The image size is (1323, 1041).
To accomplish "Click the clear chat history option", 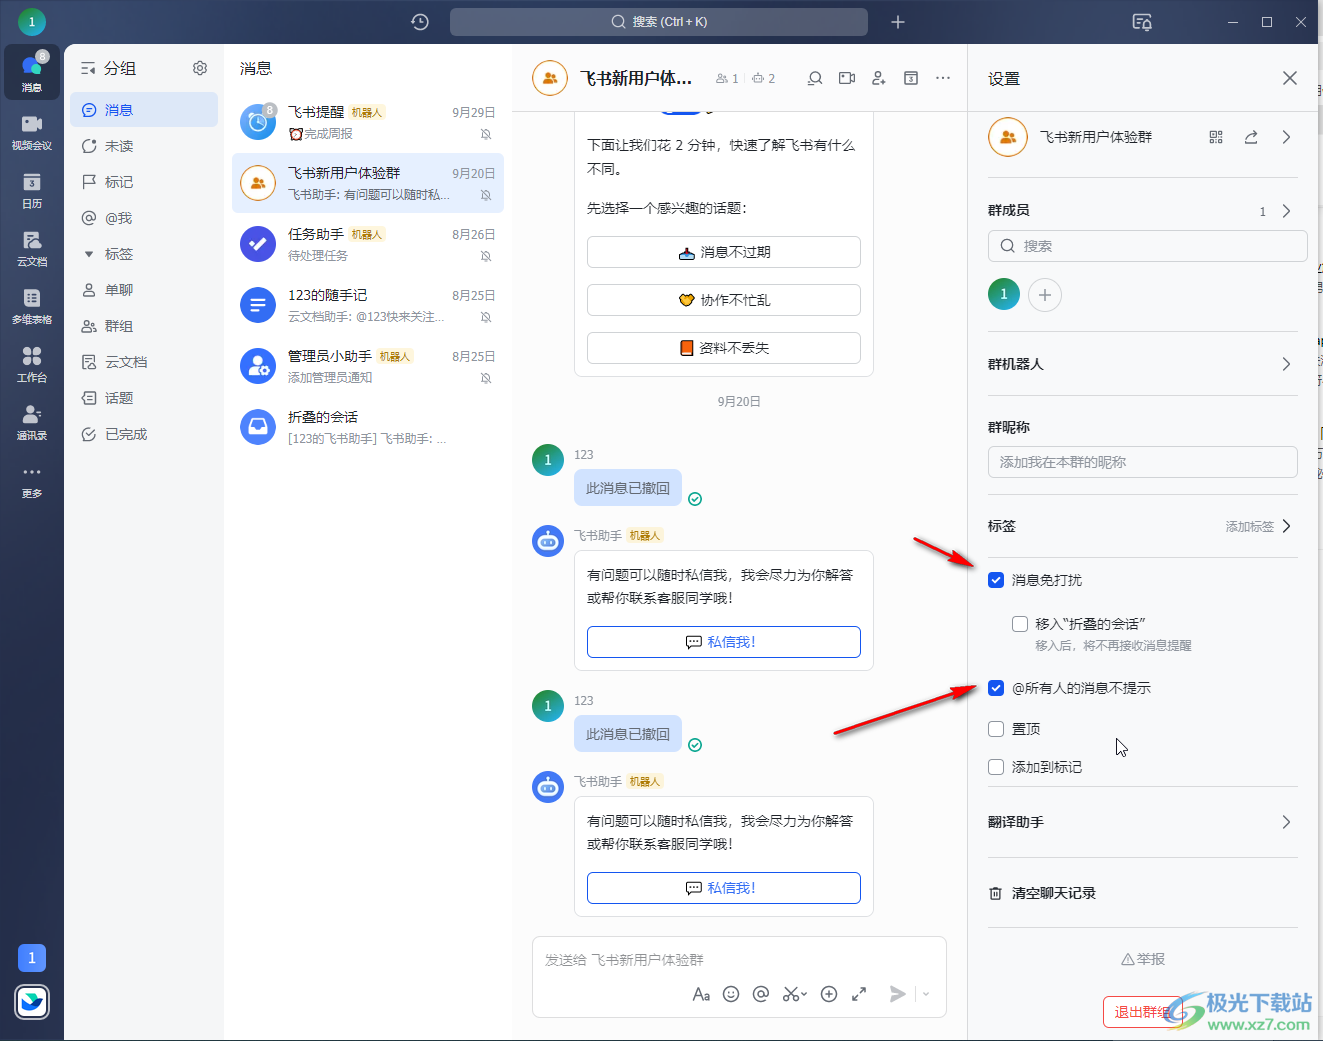I will (1042, 893).
